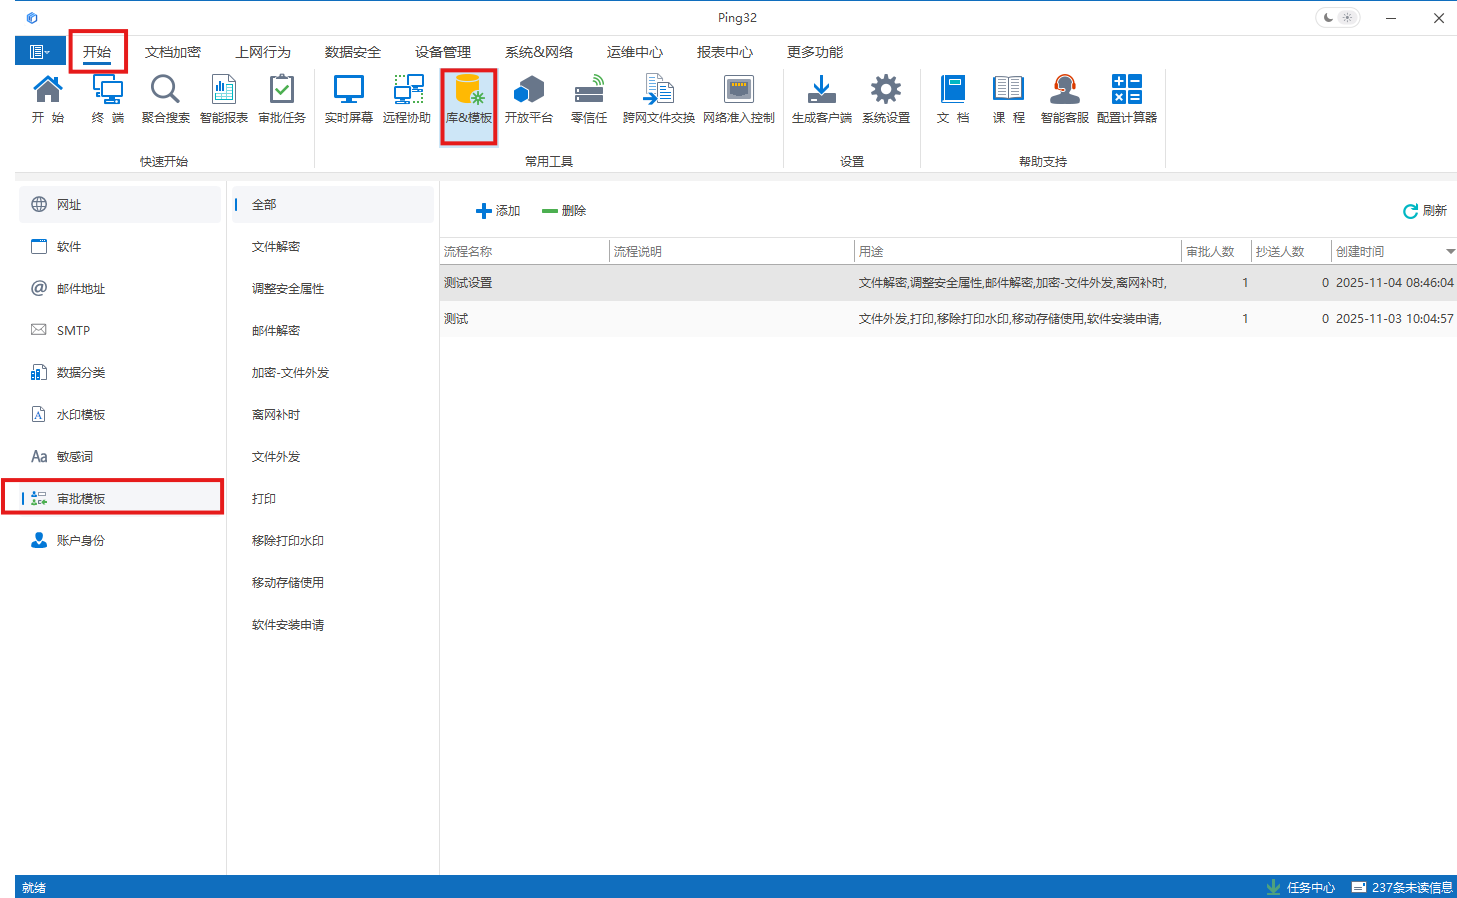1457x898 pixels.
Task: Open the application menu at top left
Action: (x=38, y=51)
